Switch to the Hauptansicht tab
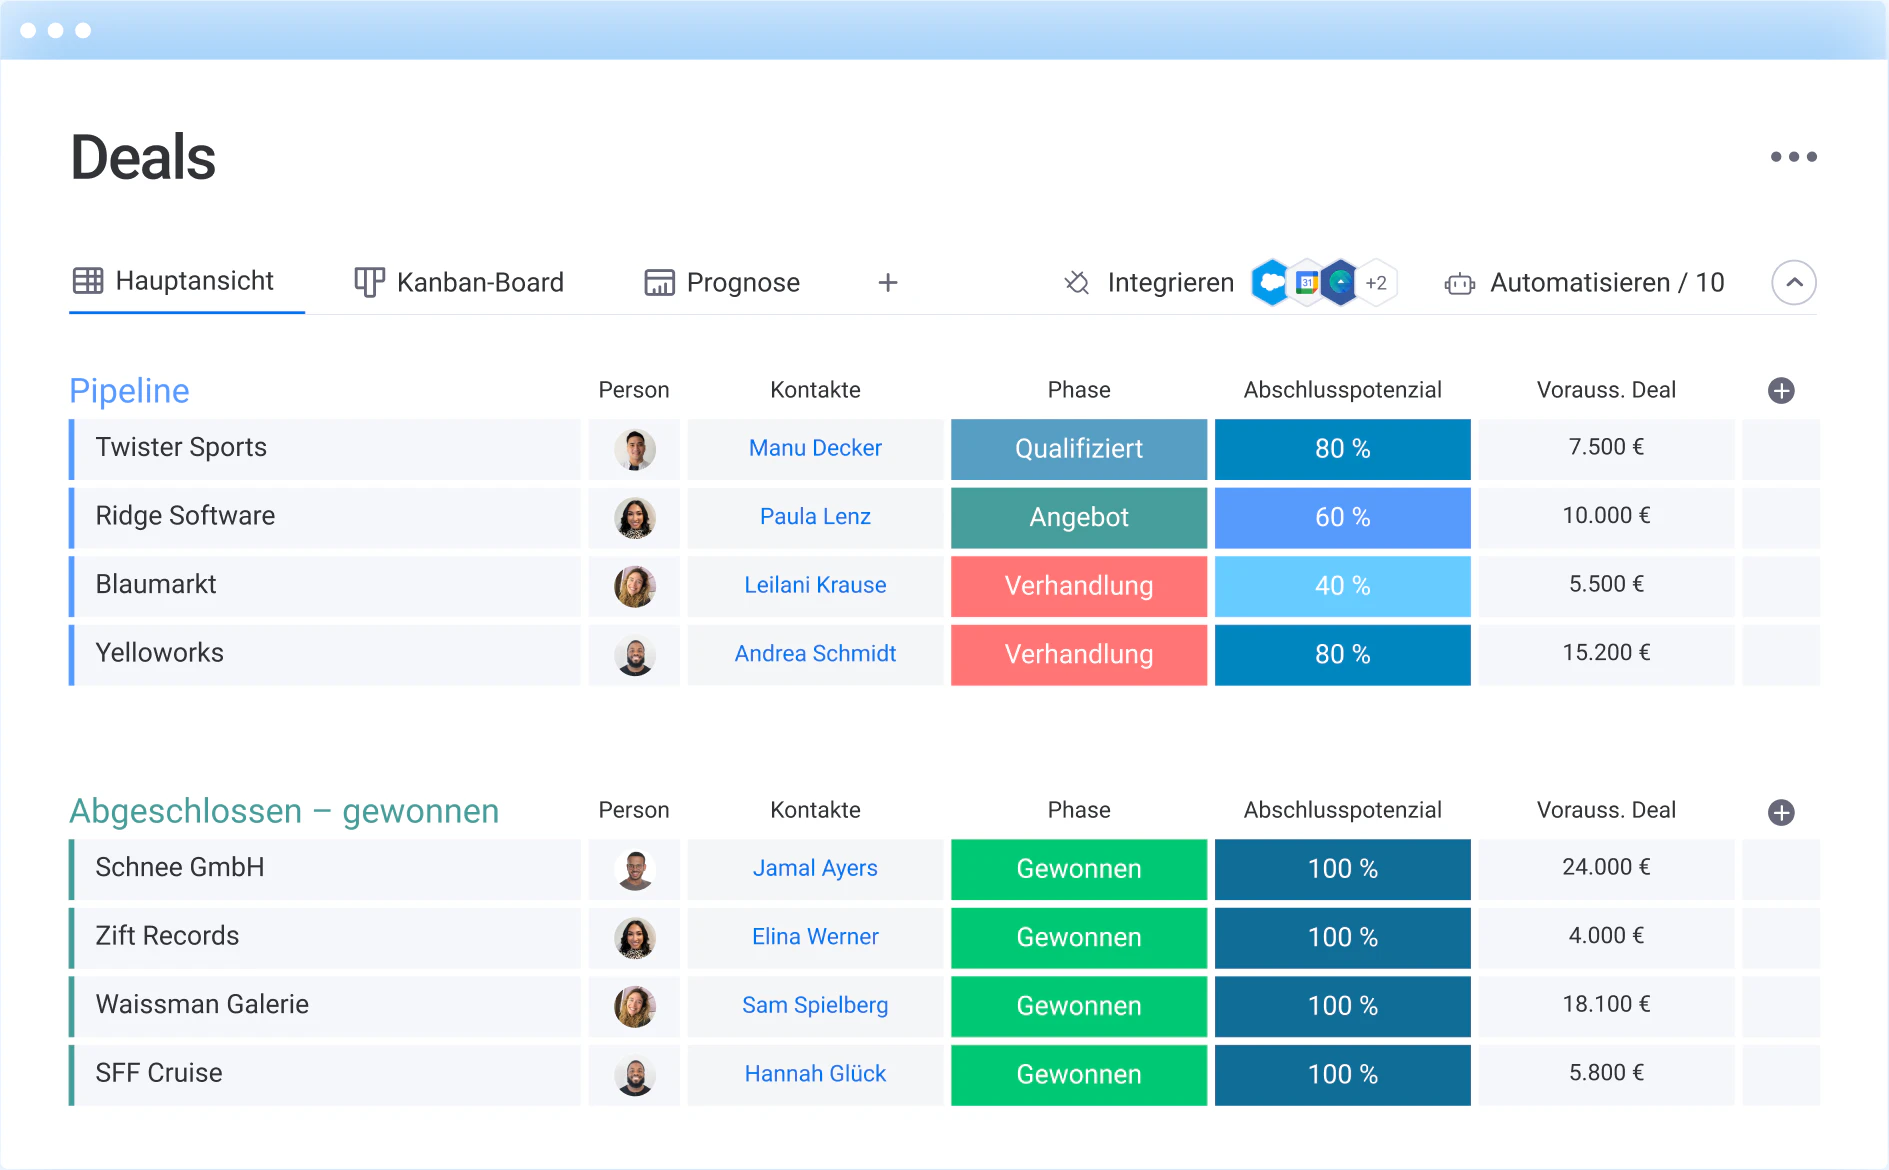1889x1170 pixels. point(186,282)
